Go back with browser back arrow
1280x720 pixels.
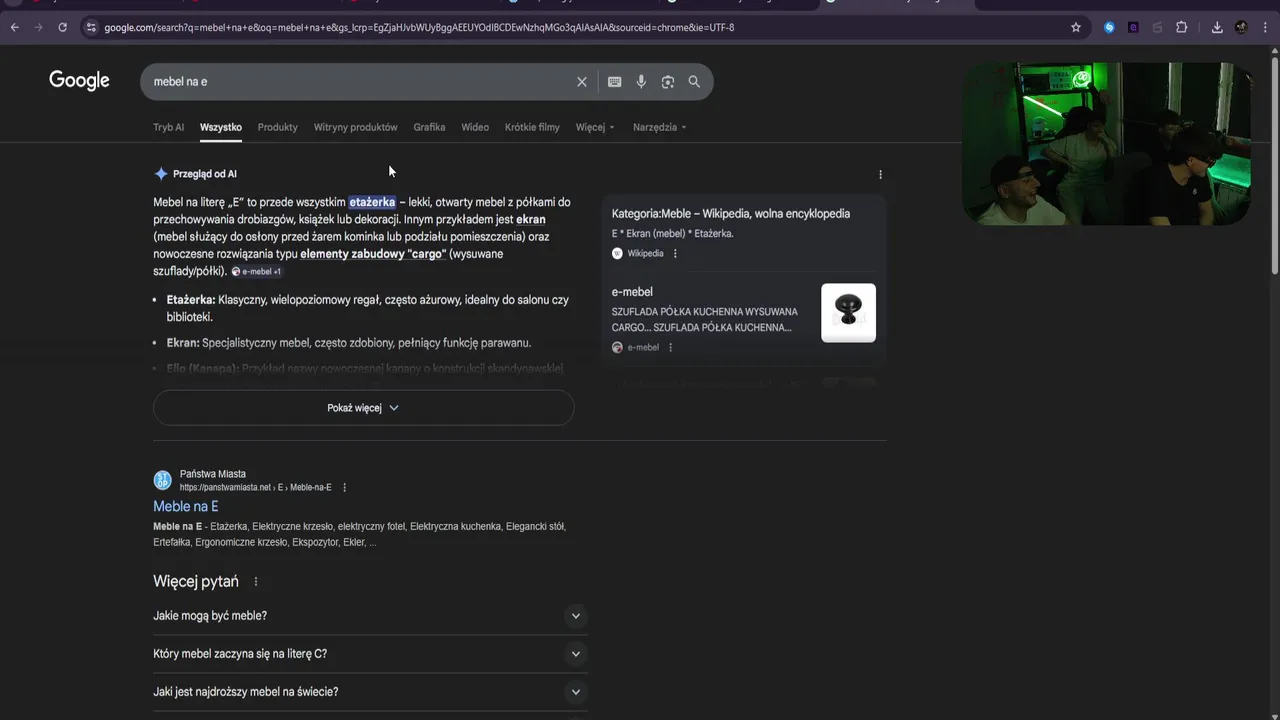(14, 27)
